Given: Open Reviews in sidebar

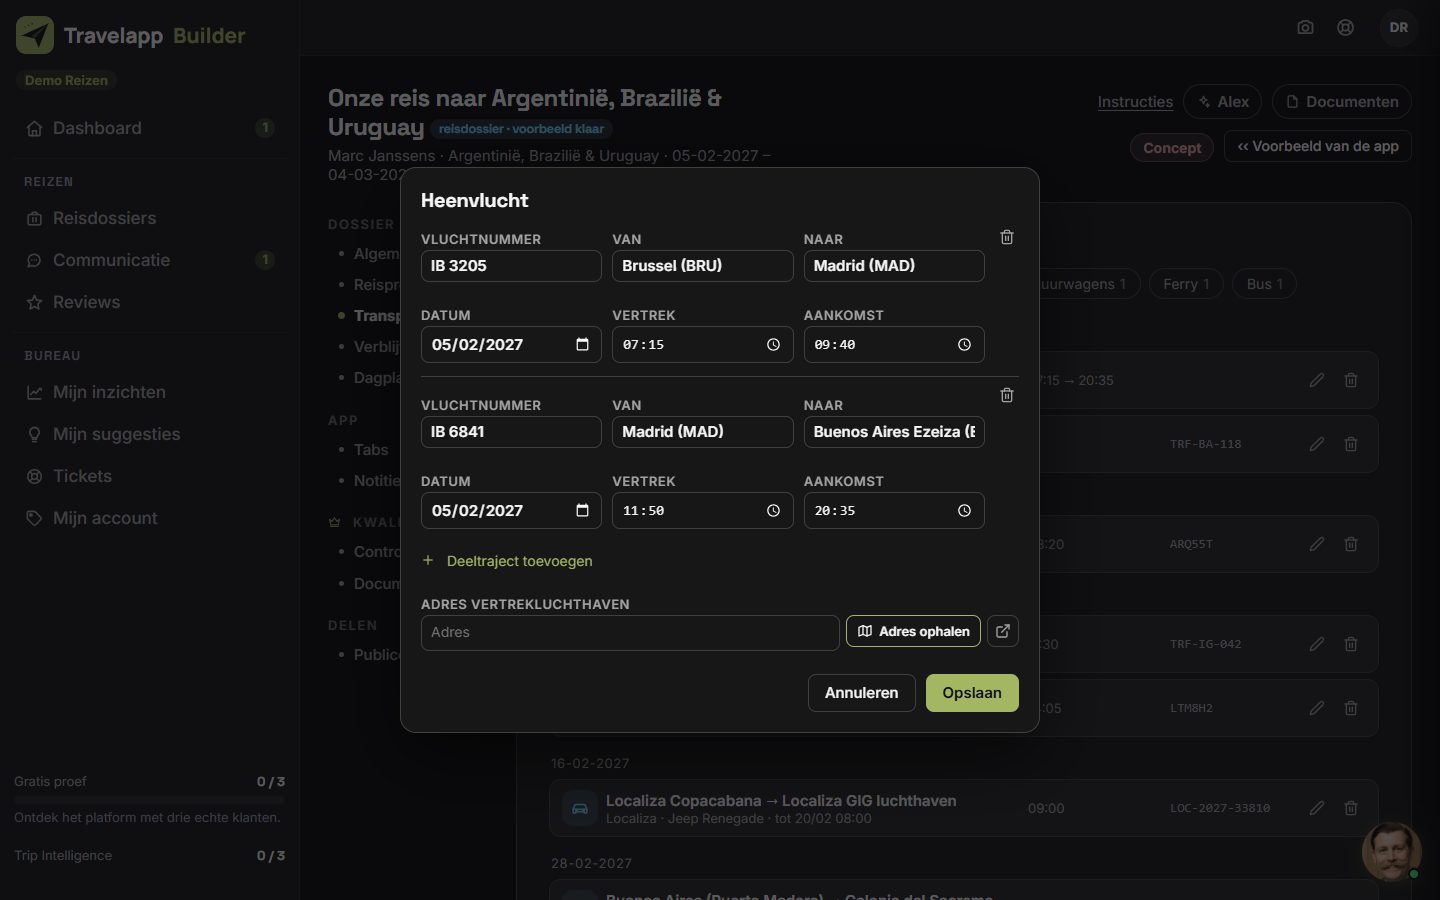Looking at the screenshot, I should [150, 302].
